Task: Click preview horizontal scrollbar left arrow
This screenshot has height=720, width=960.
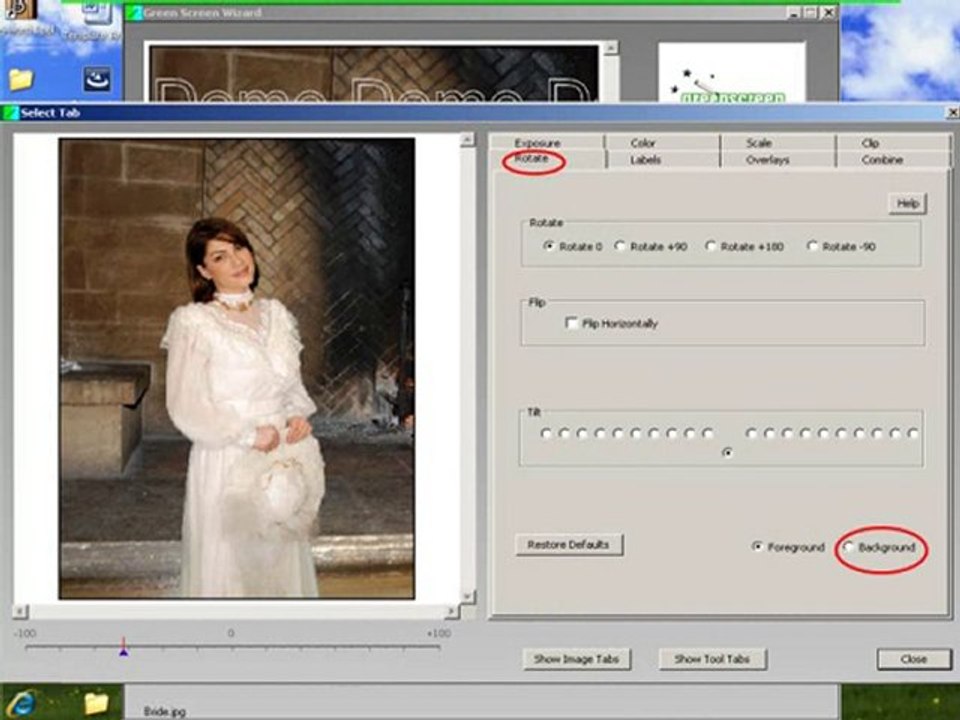Action: (x=20, y=611)
